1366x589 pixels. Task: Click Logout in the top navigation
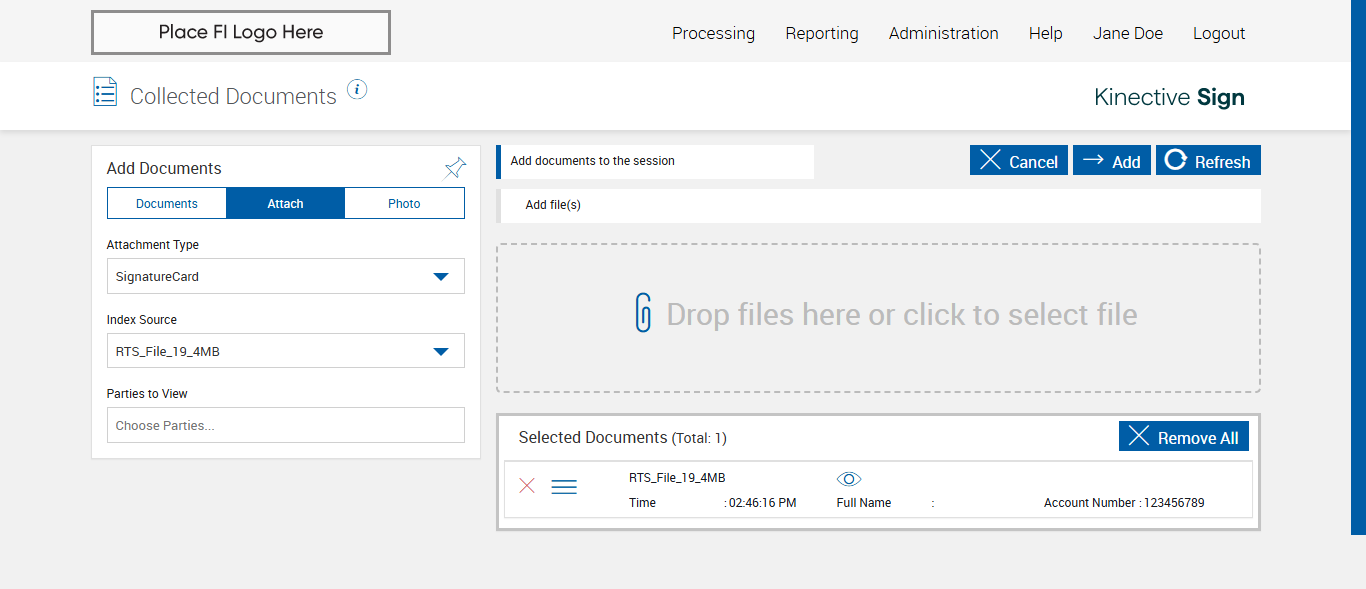pos(1218,33)
